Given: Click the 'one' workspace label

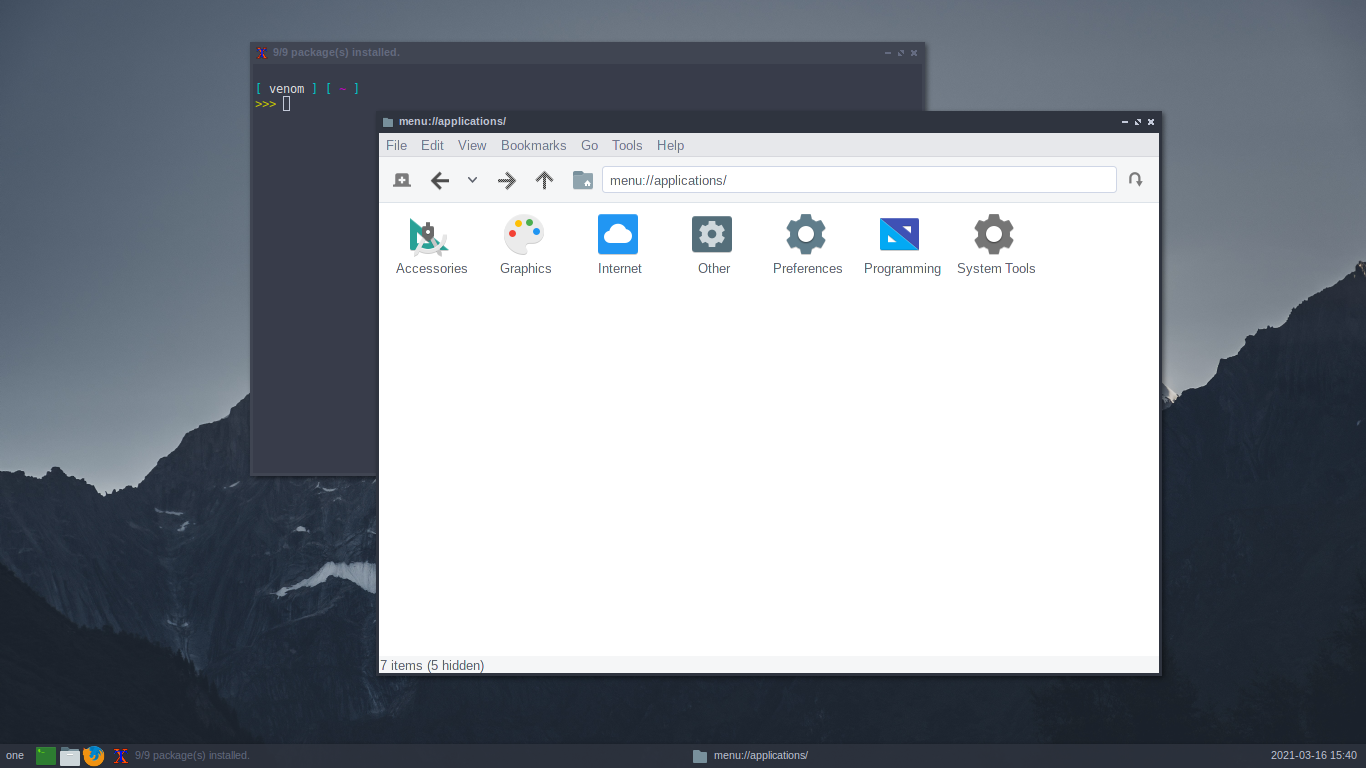Looking at the screenshot, I should click(15, 756).
